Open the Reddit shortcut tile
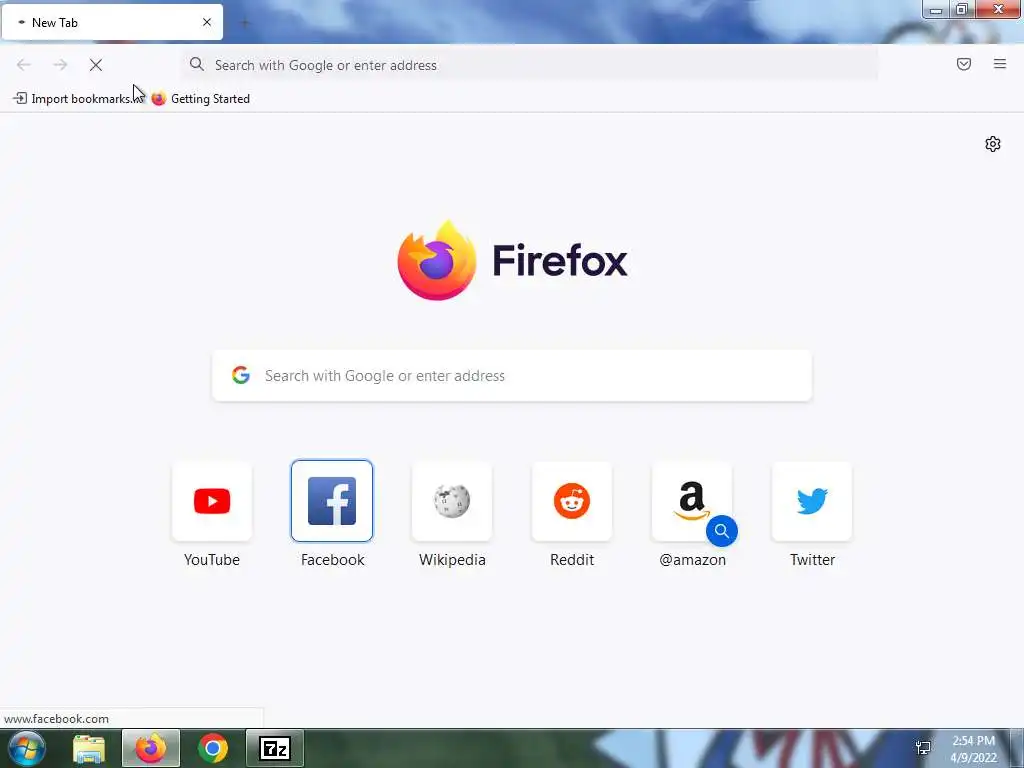The width and height of the screenshot is (1024, 768). click(x=572, y=501)
